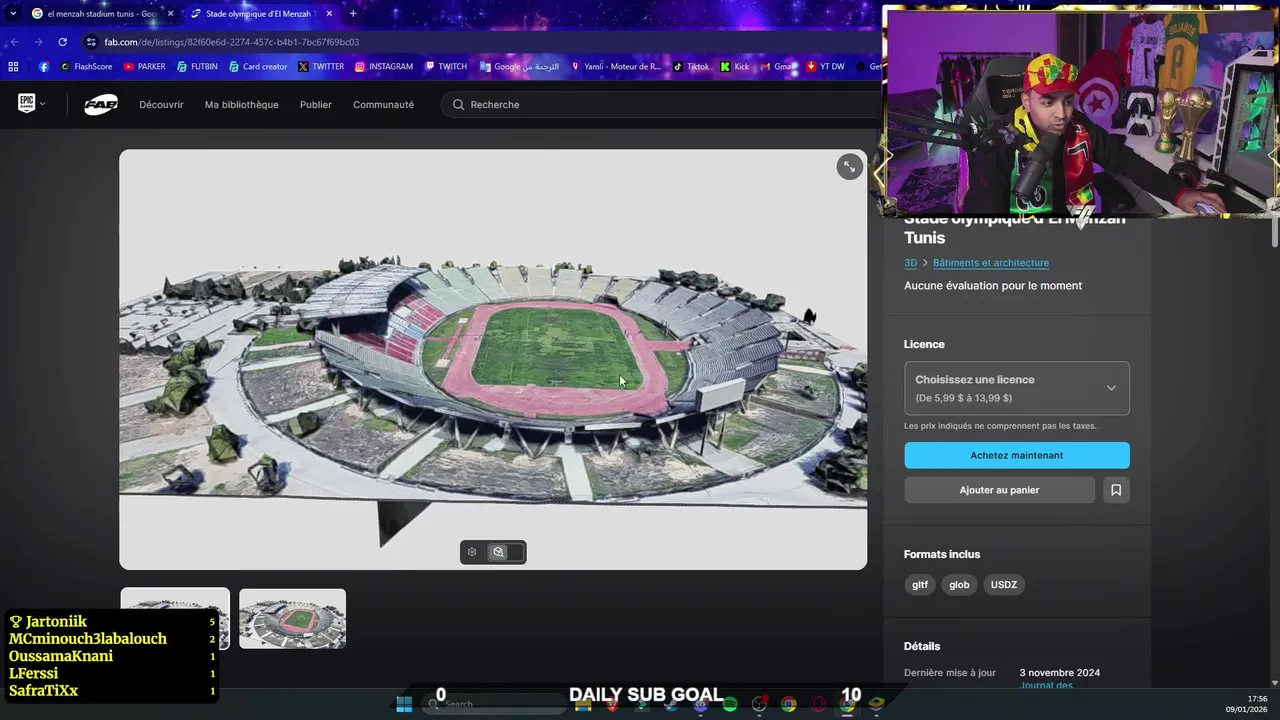Viewport: 1280px width, 720px height.
Task: Open the YT DW bookmark
Action: pyautogui.click(x=825, y=67)
